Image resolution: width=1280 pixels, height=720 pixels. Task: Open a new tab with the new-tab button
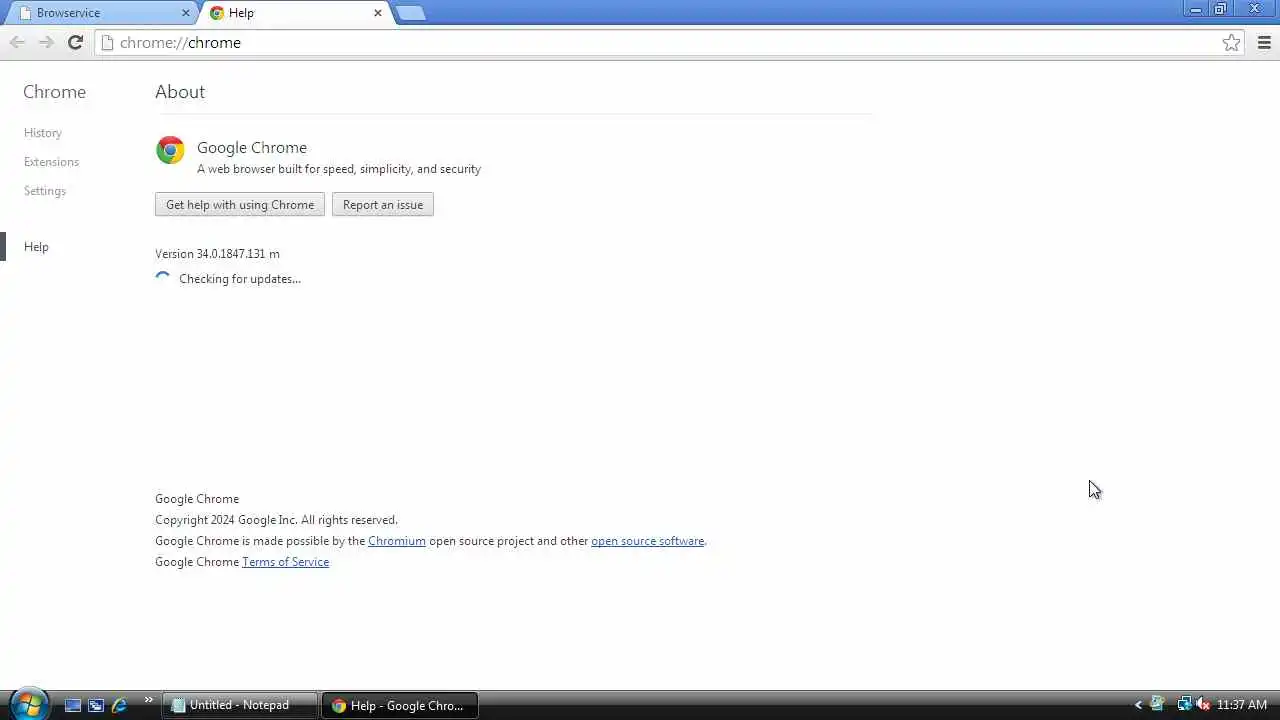(410, 13)
